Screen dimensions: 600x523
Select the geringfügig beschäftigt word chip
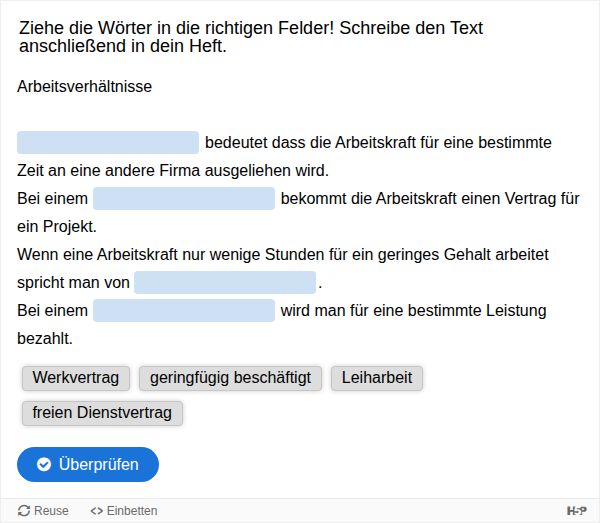230,378
